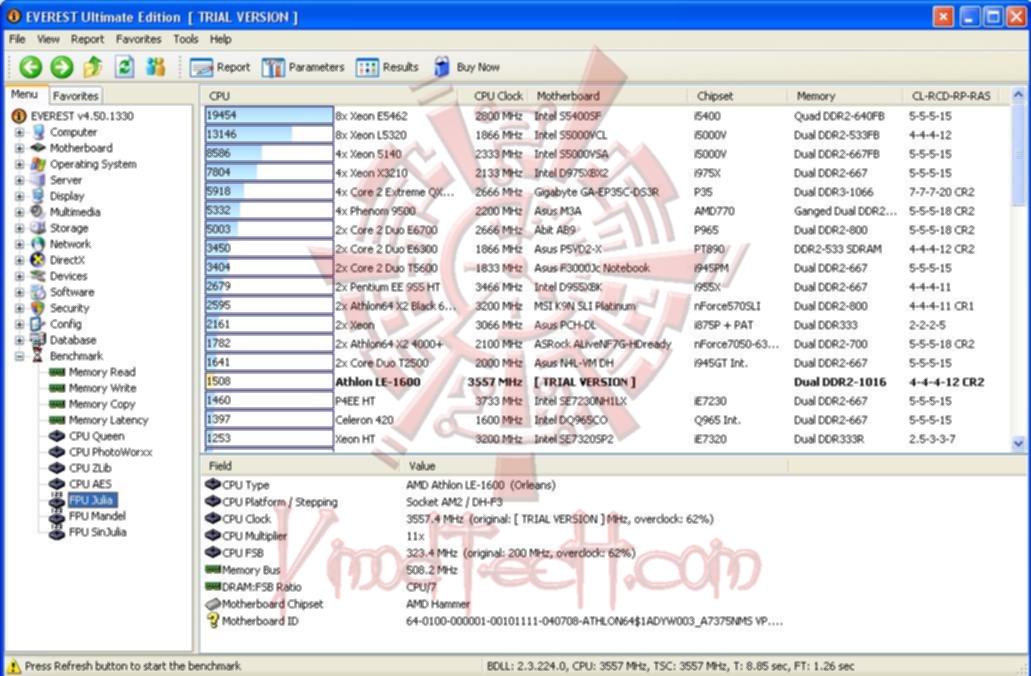
Task: Show benchmark Results
Action: pos(387,67)
